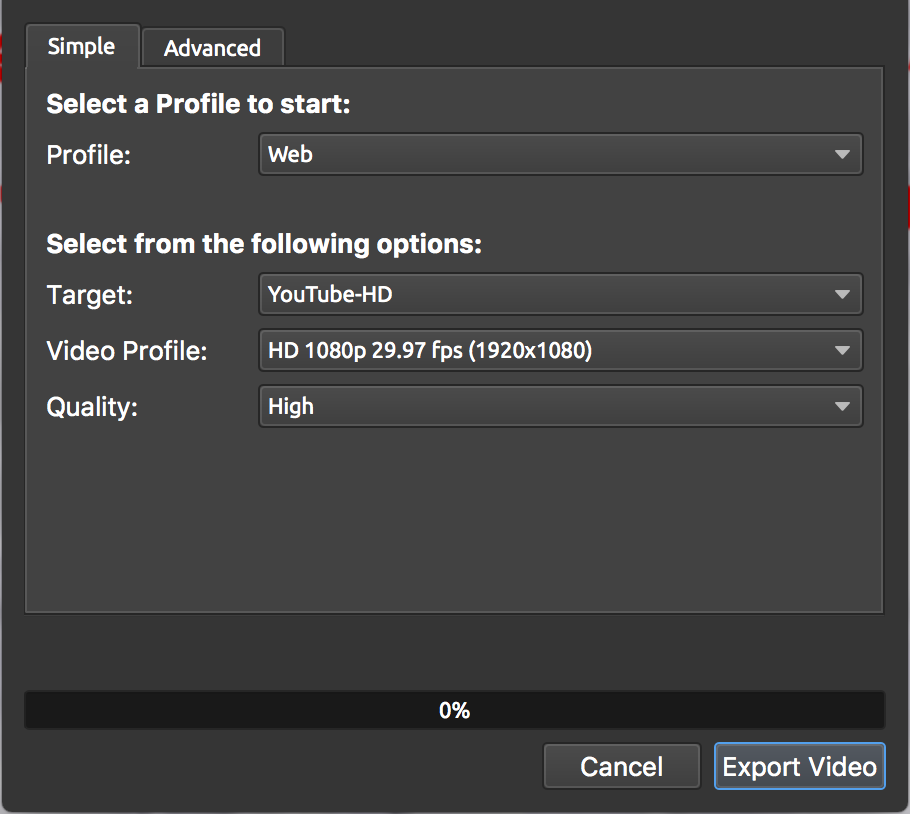Click the 0% export progress bar

(455, 710)
